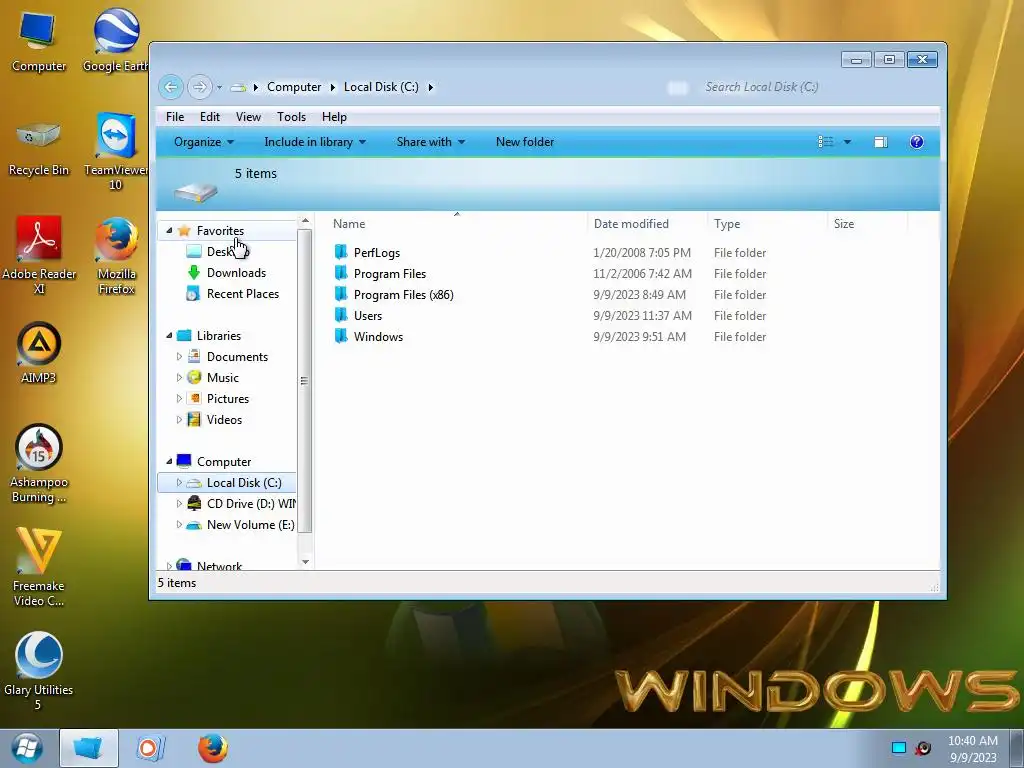Select the Recycle Bin icon

click(x=39, y=146)
